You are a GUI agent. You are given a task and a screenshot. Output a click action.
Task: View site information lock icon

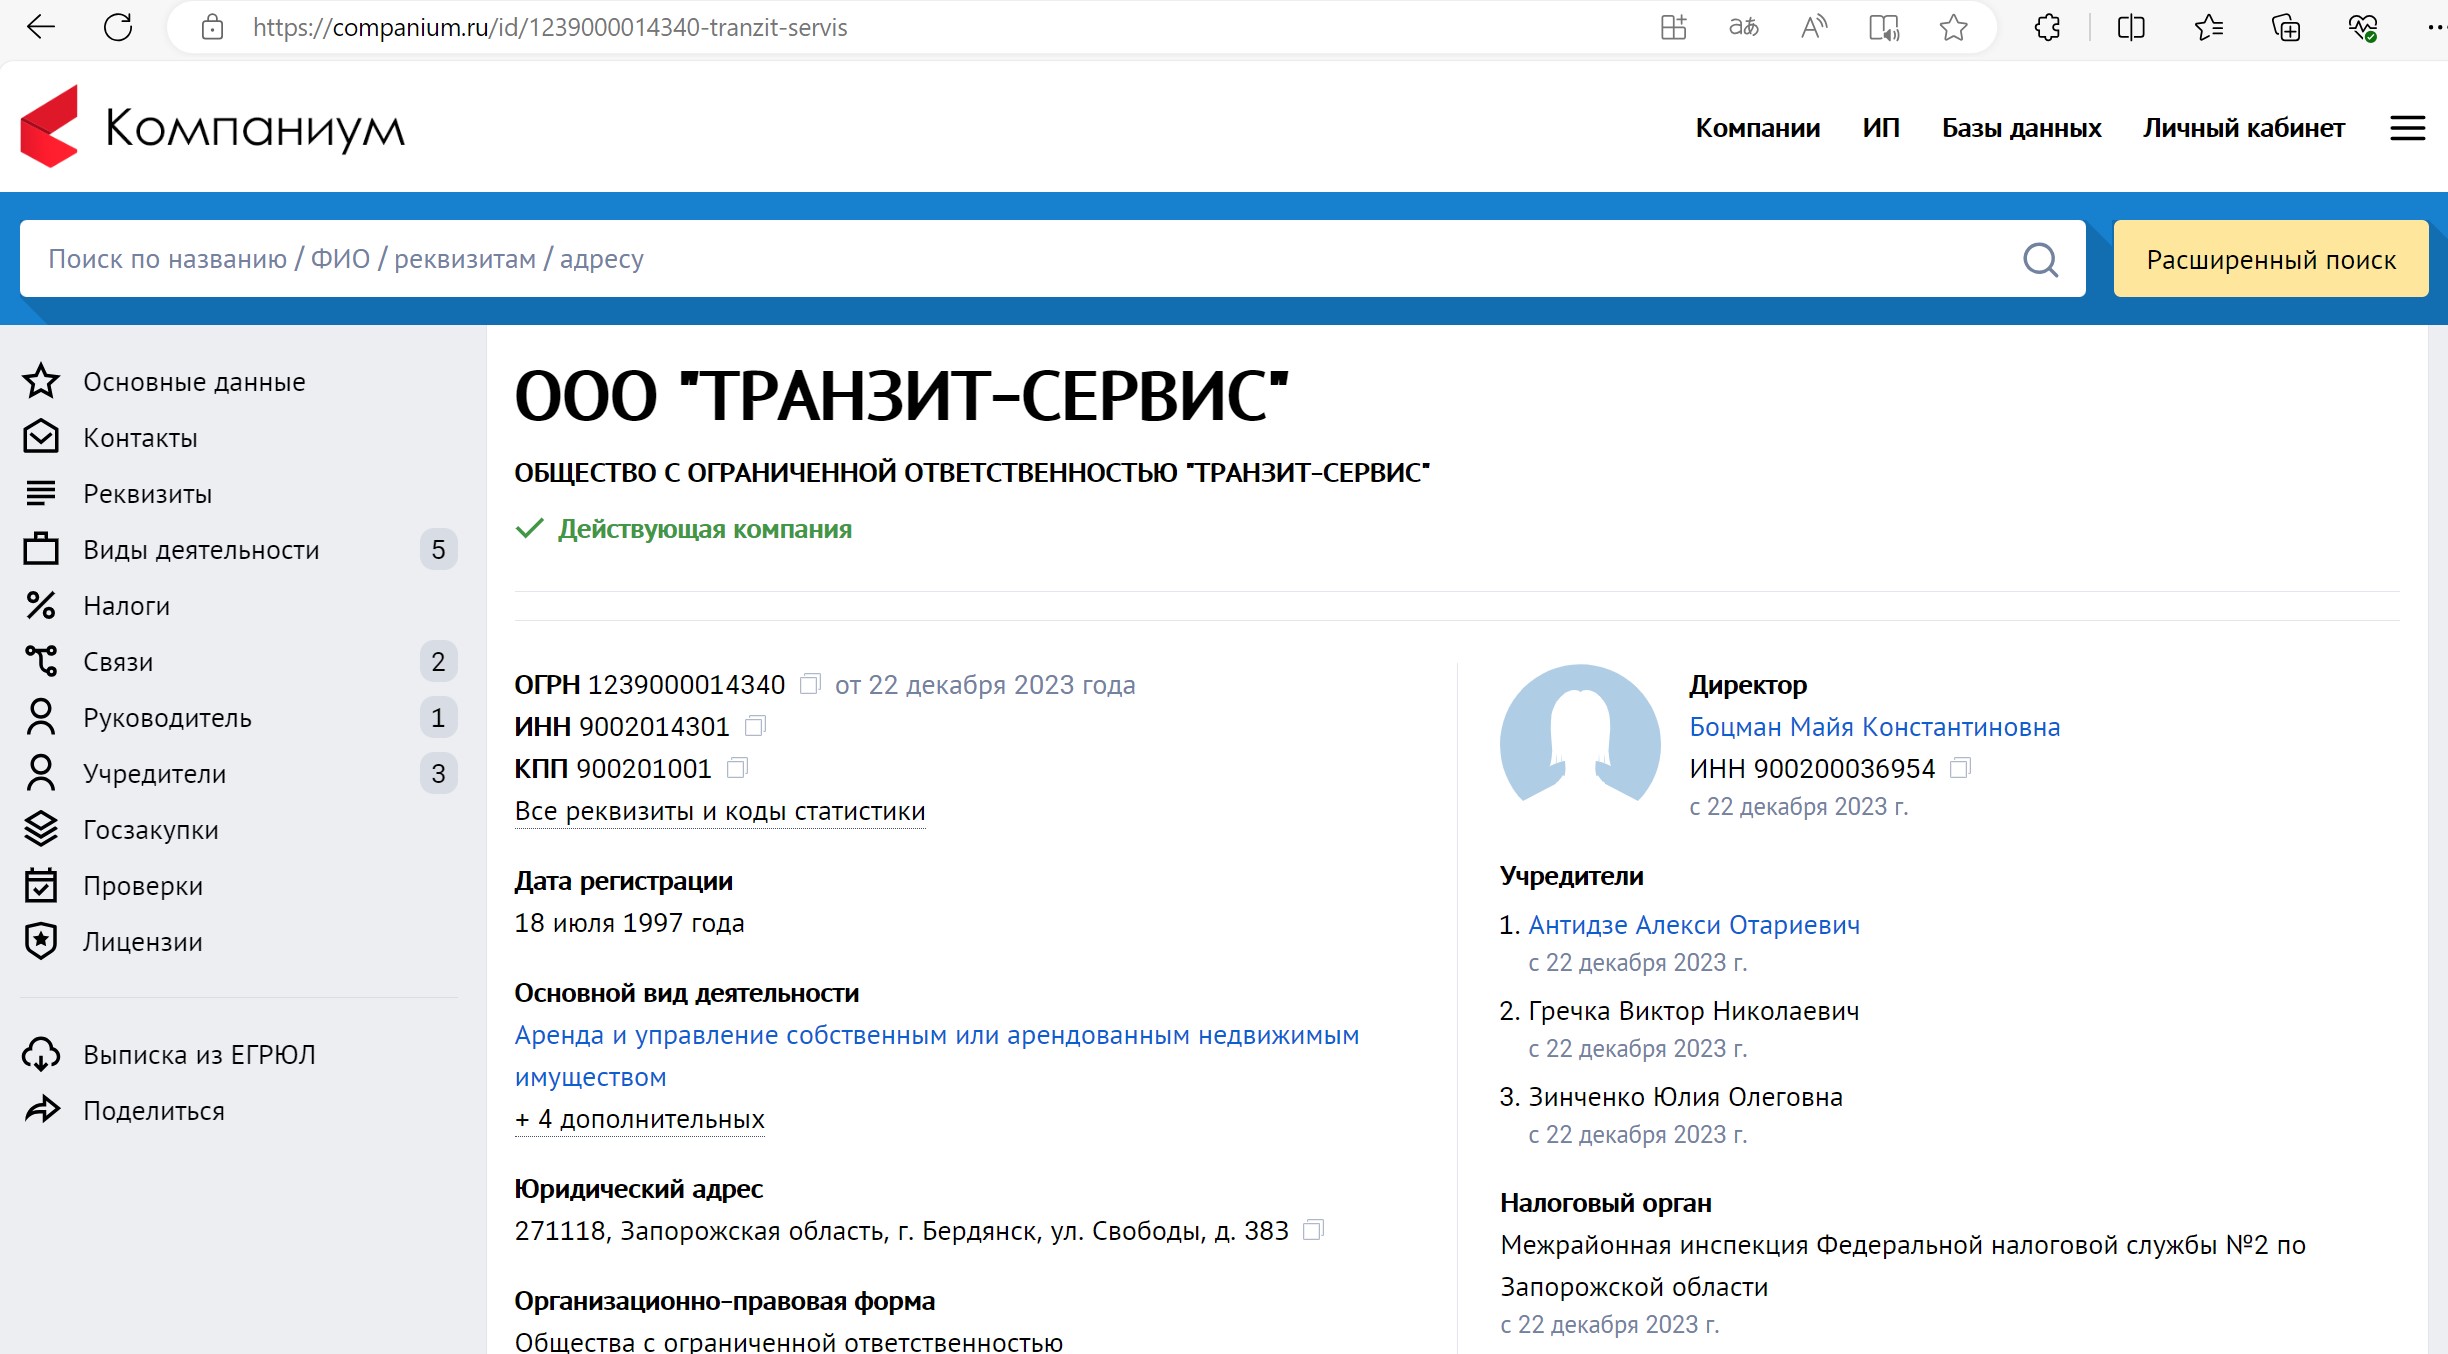coord(212,27)
